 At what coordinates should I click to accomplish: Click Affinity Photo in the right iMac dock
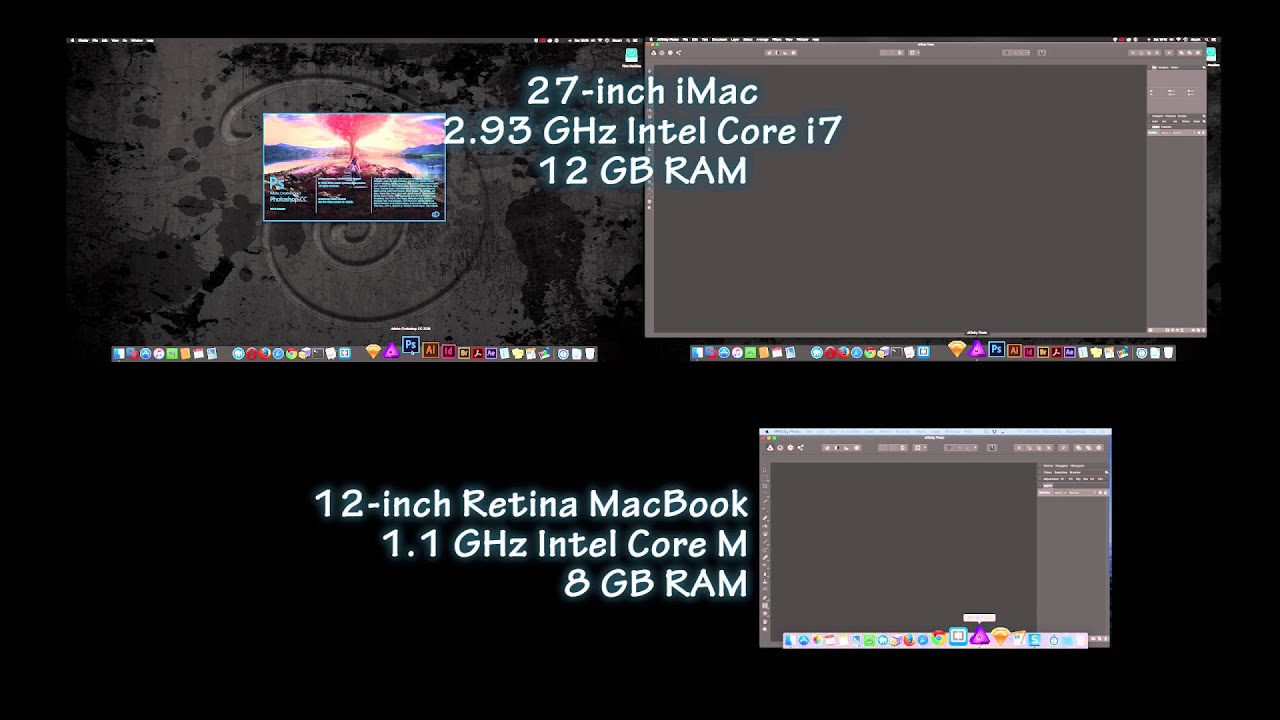975,349
